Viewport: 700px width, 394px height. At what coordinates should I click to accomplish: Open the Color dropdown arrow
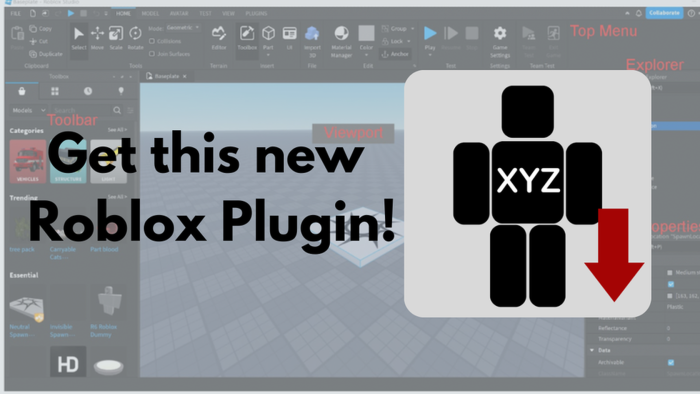pyautogui.click(x=367, y=55)
